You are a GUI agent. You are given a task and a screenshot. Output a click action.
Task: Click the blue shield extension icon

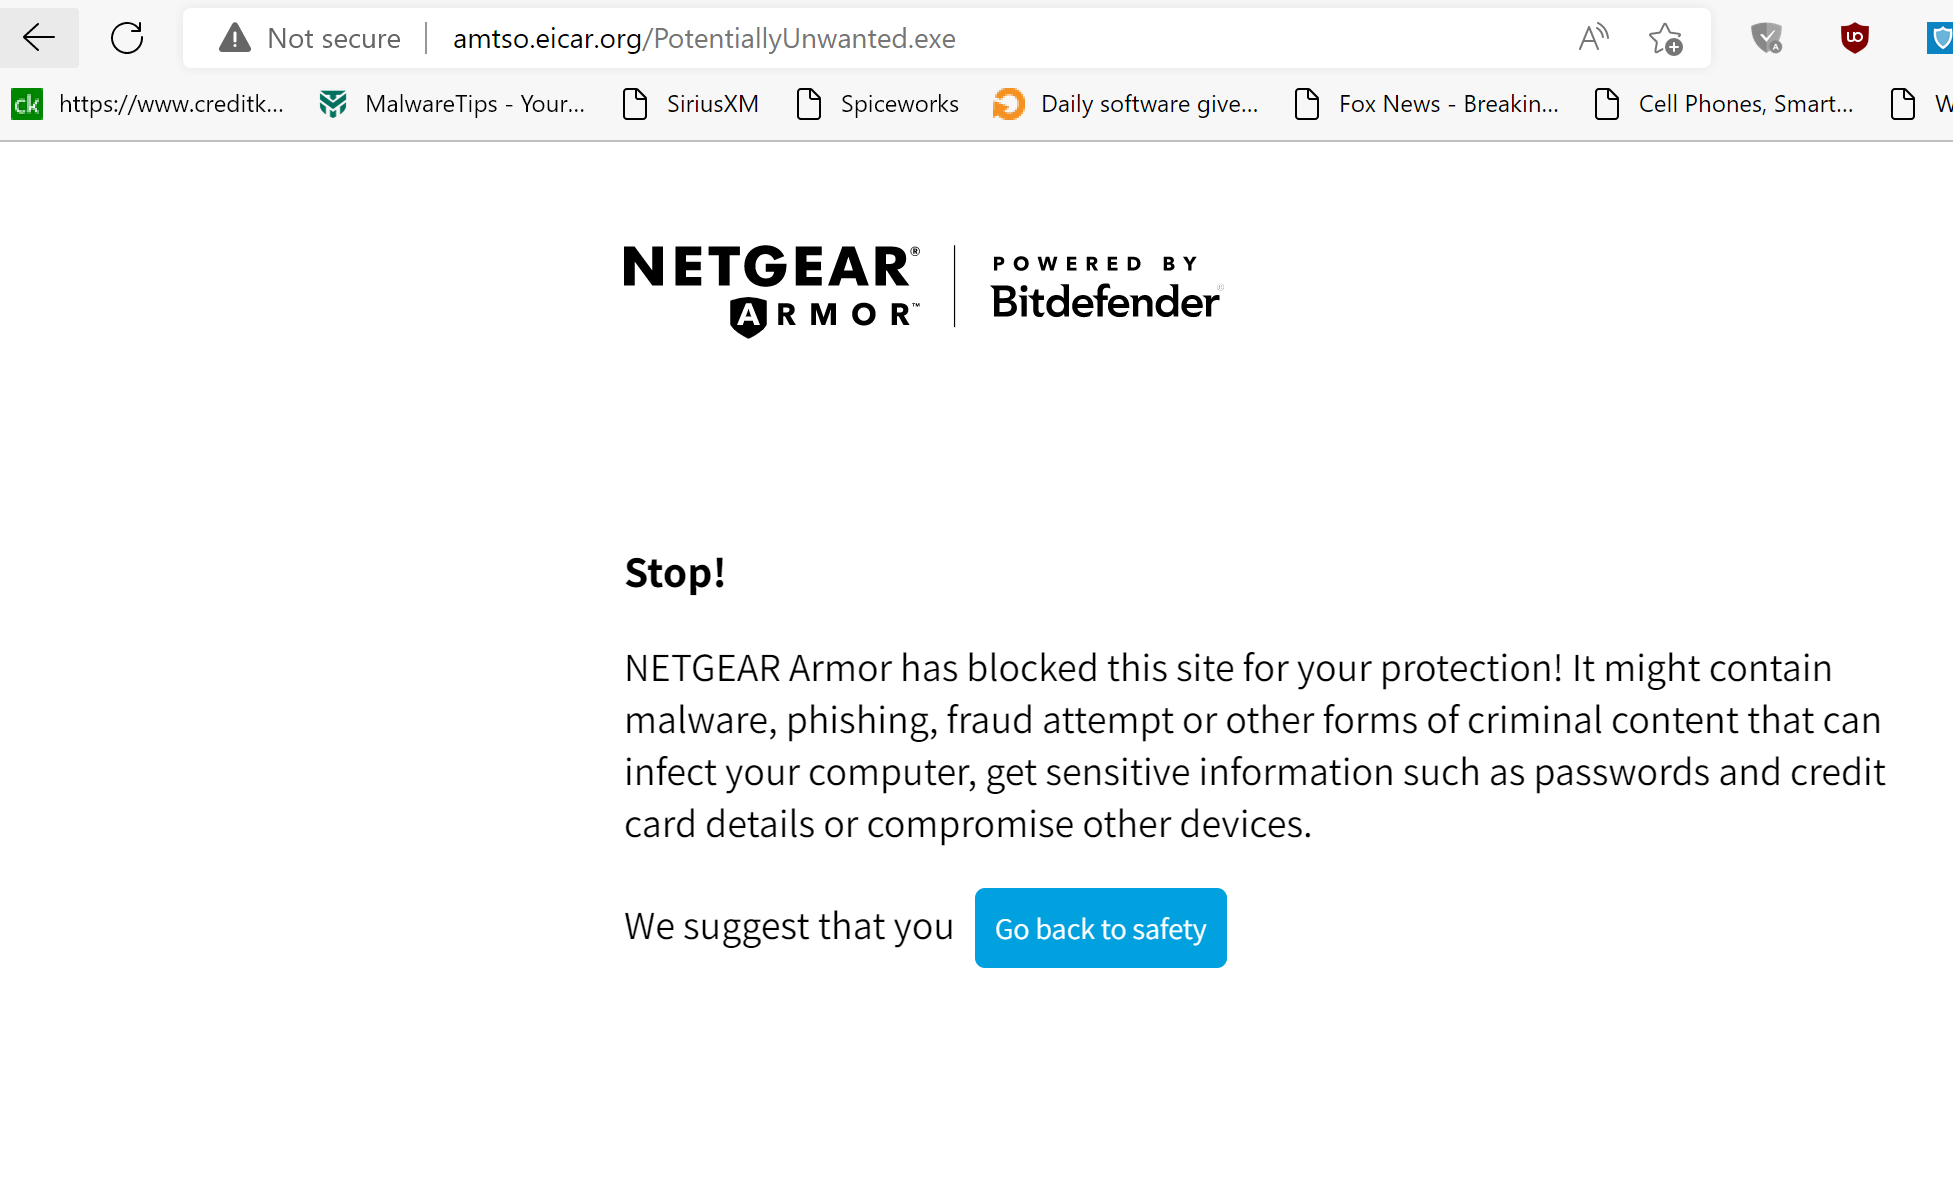[1940, 39]
